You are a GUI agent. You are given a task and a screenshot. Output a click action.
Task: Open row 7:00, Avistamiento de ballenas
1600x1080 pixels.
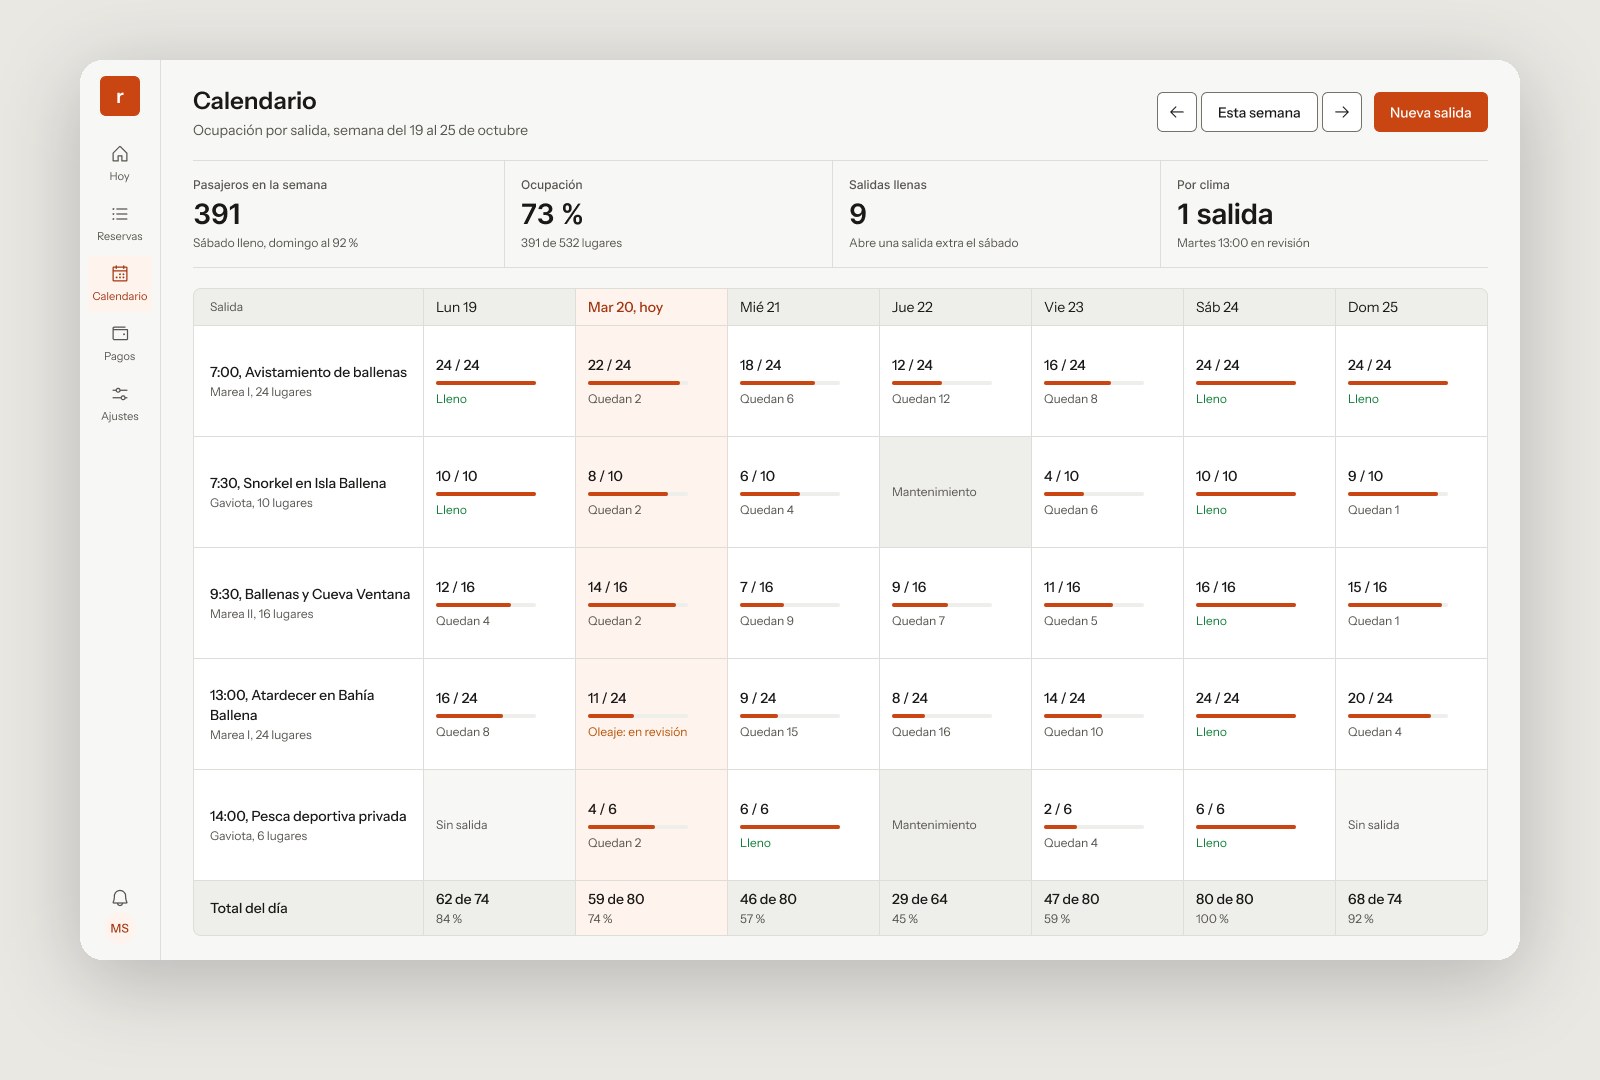click(308, 381)
